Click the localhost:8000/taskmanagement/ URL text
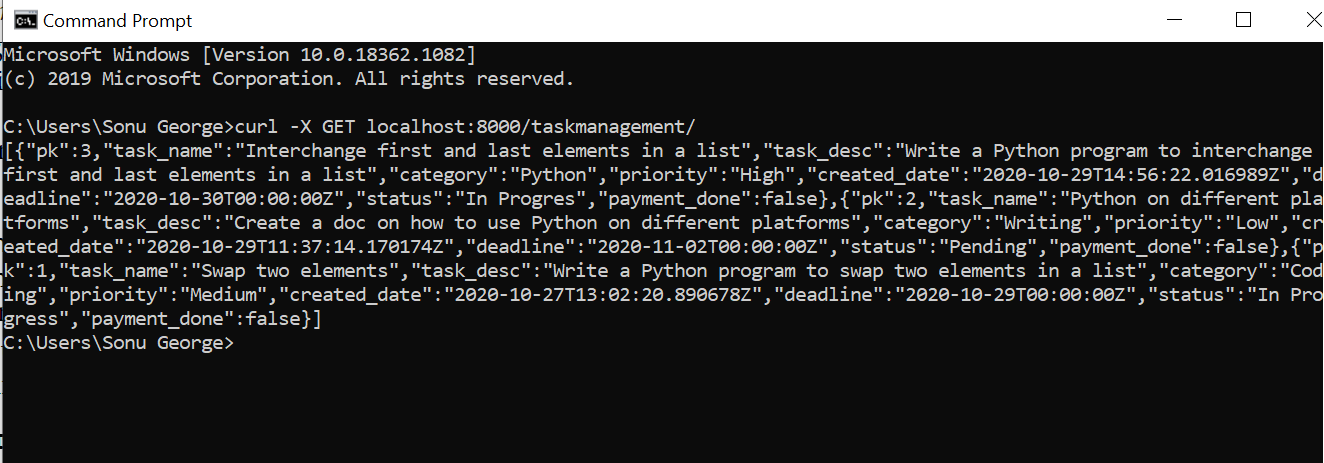The height and width of the screenshot is (463, 1324). point(530,126)
